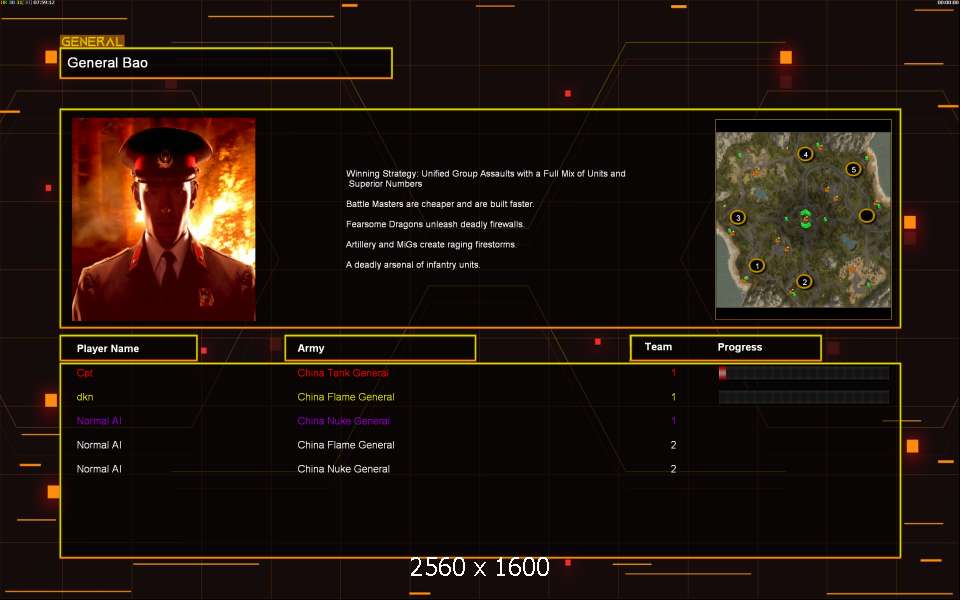This screenshot has height=600, width=960.
Task: Click Cpt's loading progress bar
Action: click(803, 373)
